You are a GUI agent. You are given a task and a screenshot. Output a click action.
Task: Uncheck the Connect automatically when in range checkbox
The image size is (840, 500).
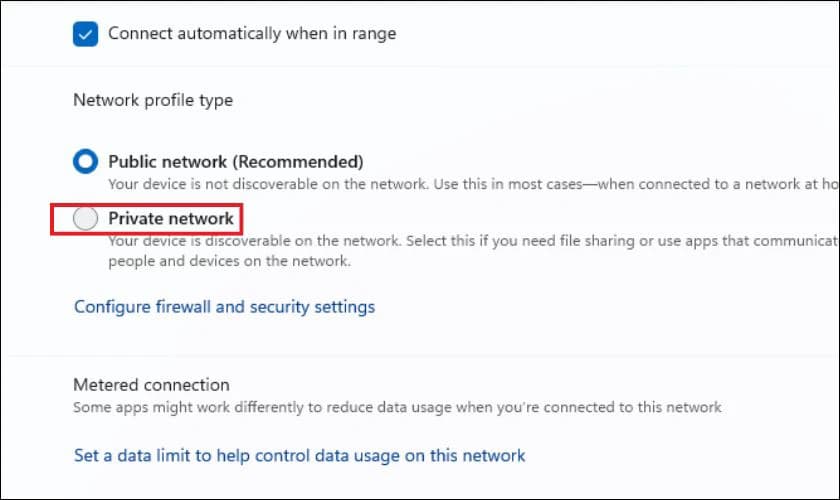pos(85,33)
